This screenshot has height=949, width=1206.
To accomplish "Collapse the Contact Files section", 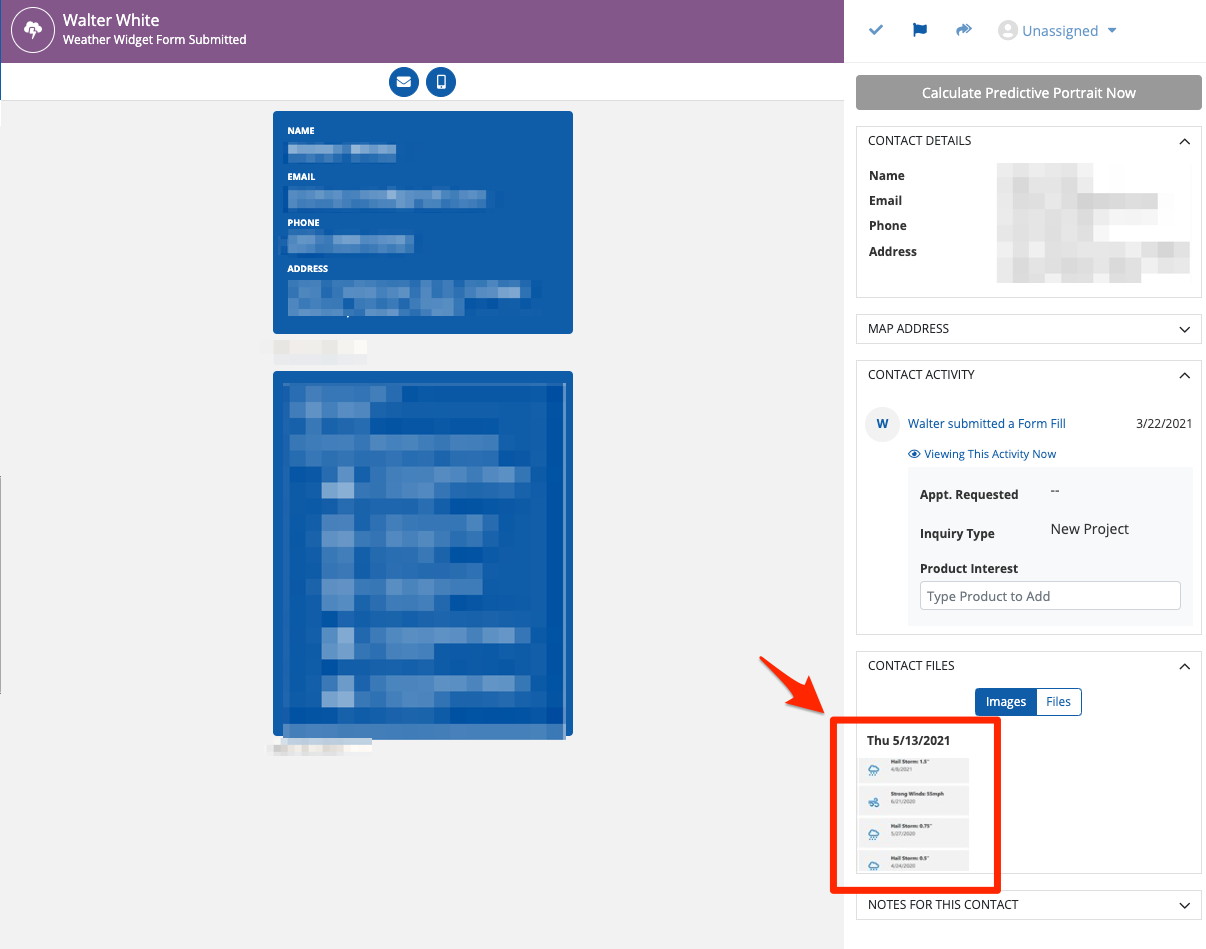I will click(1184, 666).
